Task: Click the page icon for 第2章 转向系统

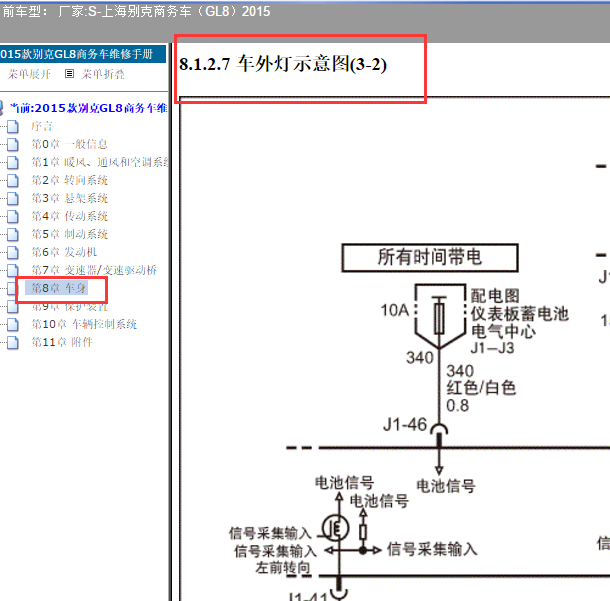Action: pyautogui.click(x=13, y=180)
